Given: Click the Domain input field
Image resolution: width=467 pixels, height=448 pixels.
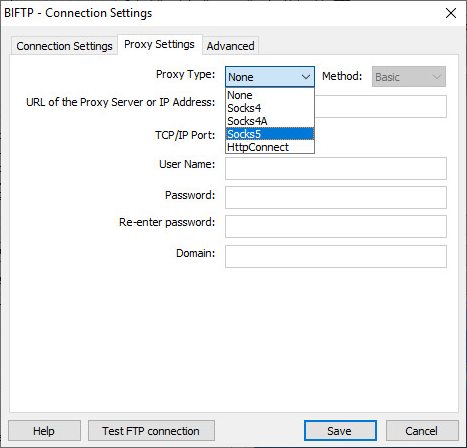Looking at the screenshot, I should click(336, 257).
